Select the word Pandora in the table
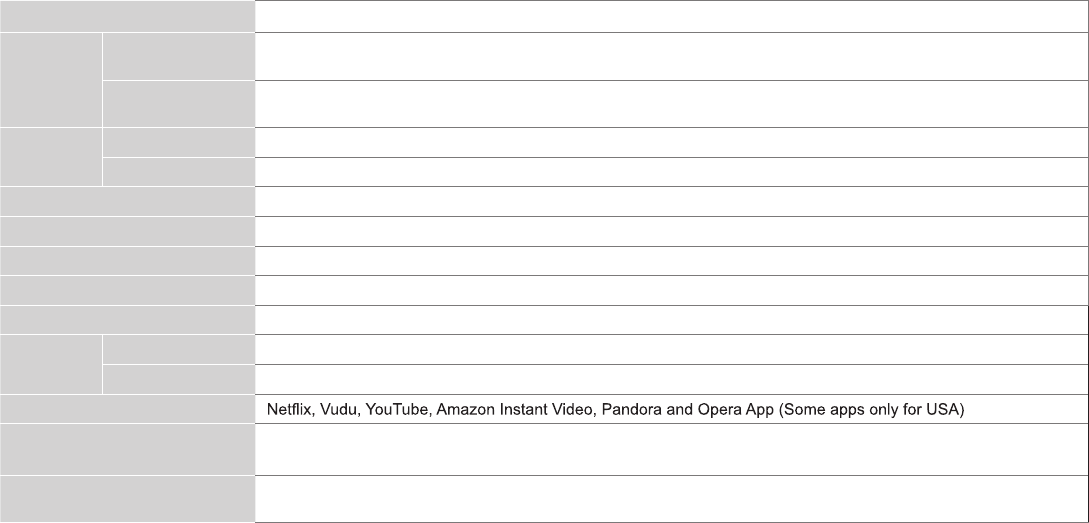This screenshot has height=523, width=1089. tap(627, 410)
